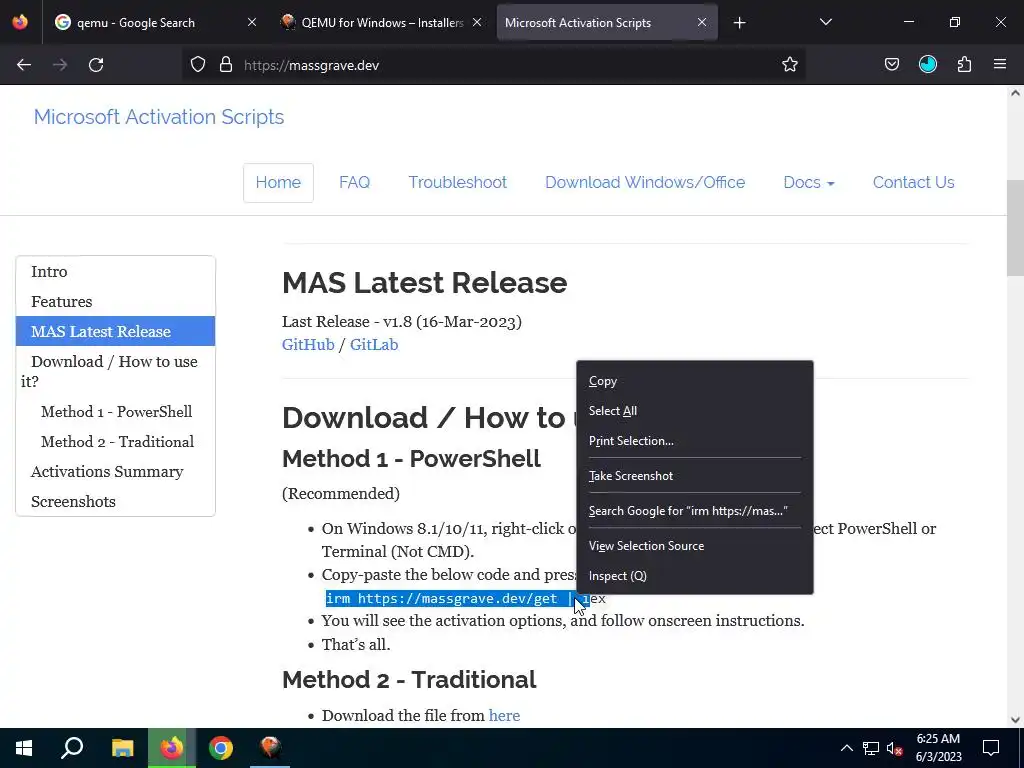Viewport: 1024px width, 768px height.
Task: Choose Take Screenshot from the context menu
Action: coord(695,476)
